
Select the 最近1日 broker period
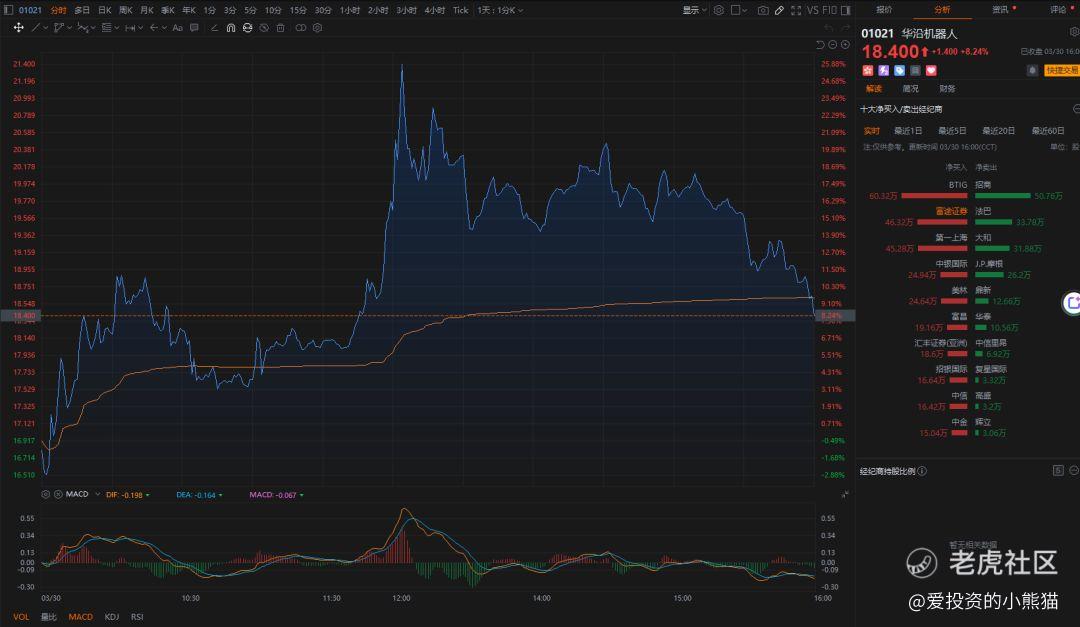(x=908, y=131)
